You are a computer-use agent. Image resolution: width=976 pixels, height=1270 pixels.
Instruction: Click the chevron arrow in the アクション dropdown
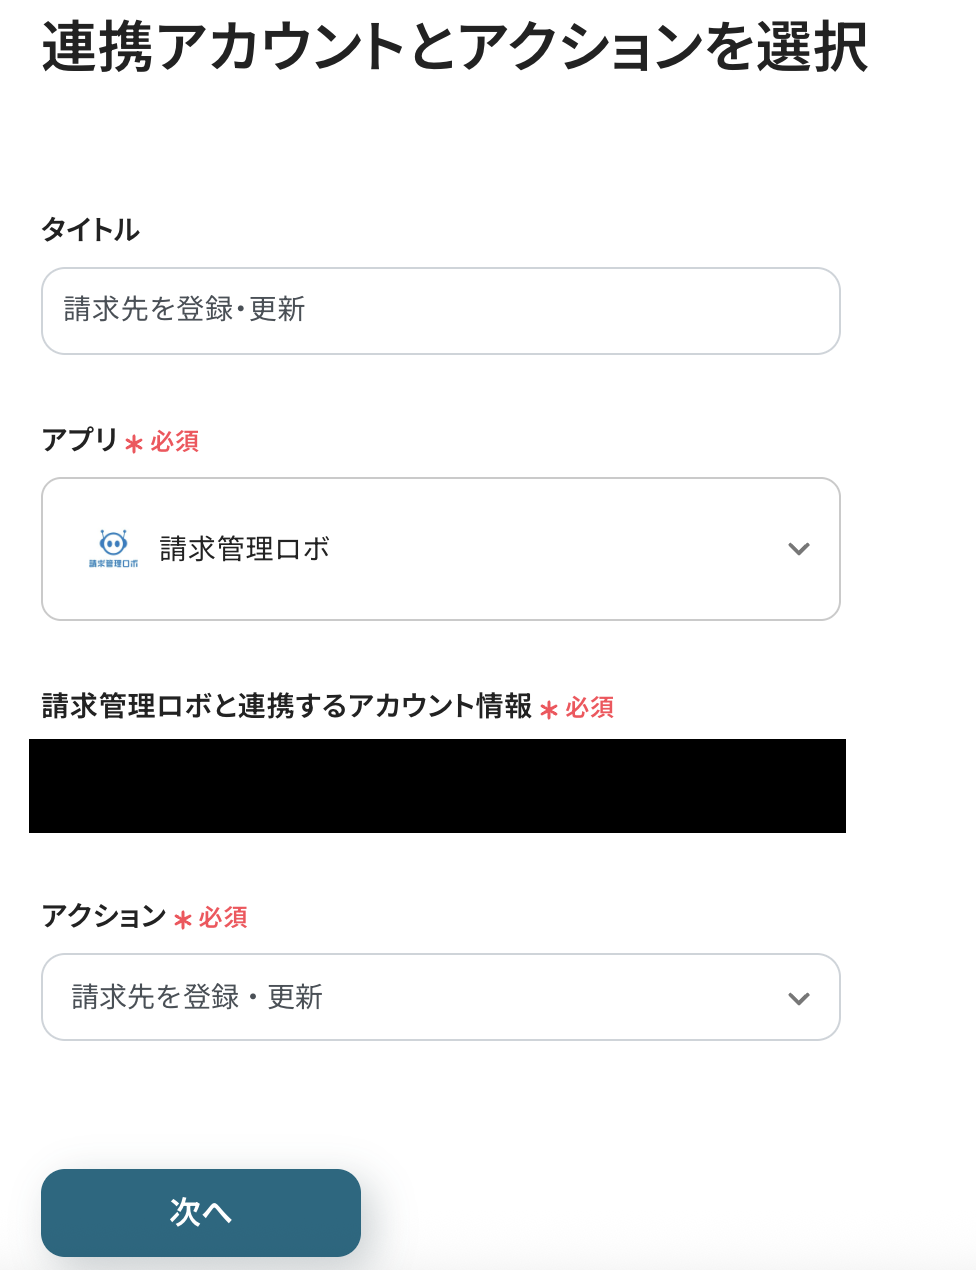[x=798, y=999]
